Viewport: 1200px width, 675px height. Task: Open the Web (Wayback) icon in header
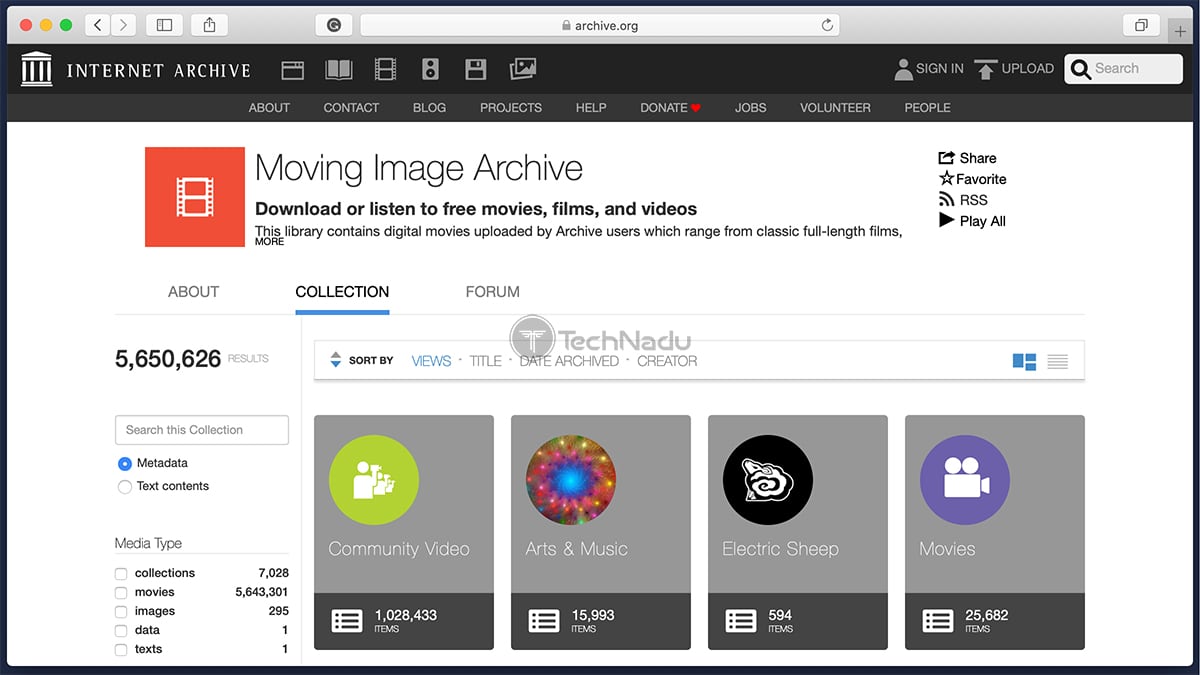click(x=292, y=69)
